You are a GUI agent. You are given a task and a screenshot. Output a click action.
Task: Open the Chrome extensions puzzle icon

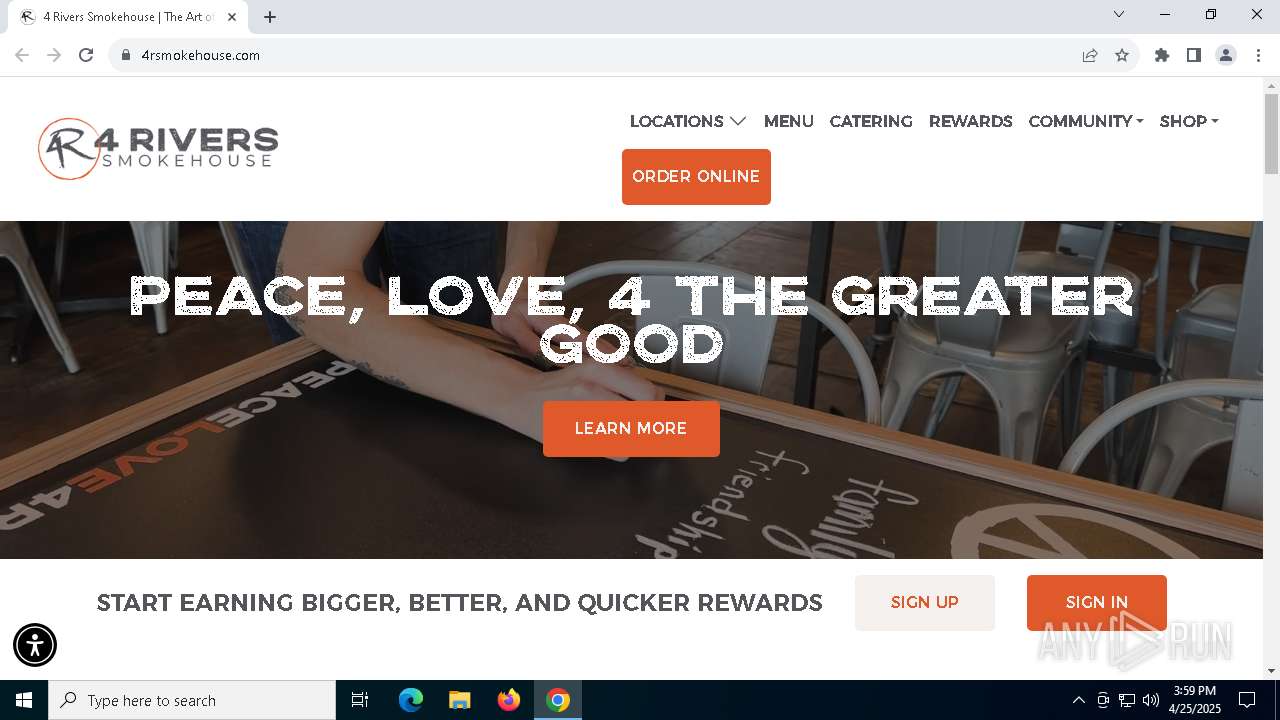point(1162,55)
